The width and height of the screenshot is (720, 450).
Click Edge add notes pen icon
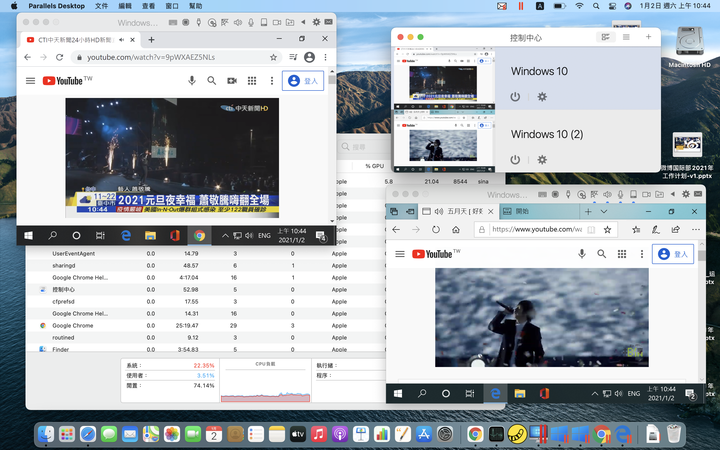coord(656,230)
